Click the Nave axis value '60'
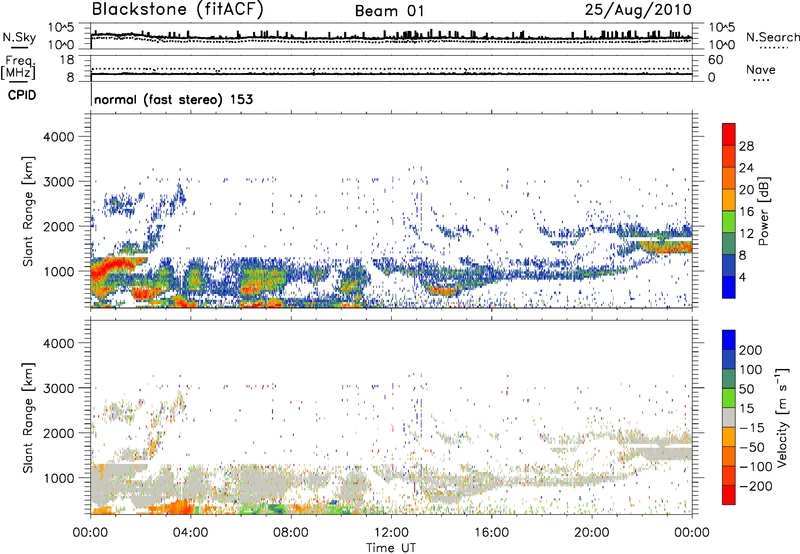 tap(716, 60)
